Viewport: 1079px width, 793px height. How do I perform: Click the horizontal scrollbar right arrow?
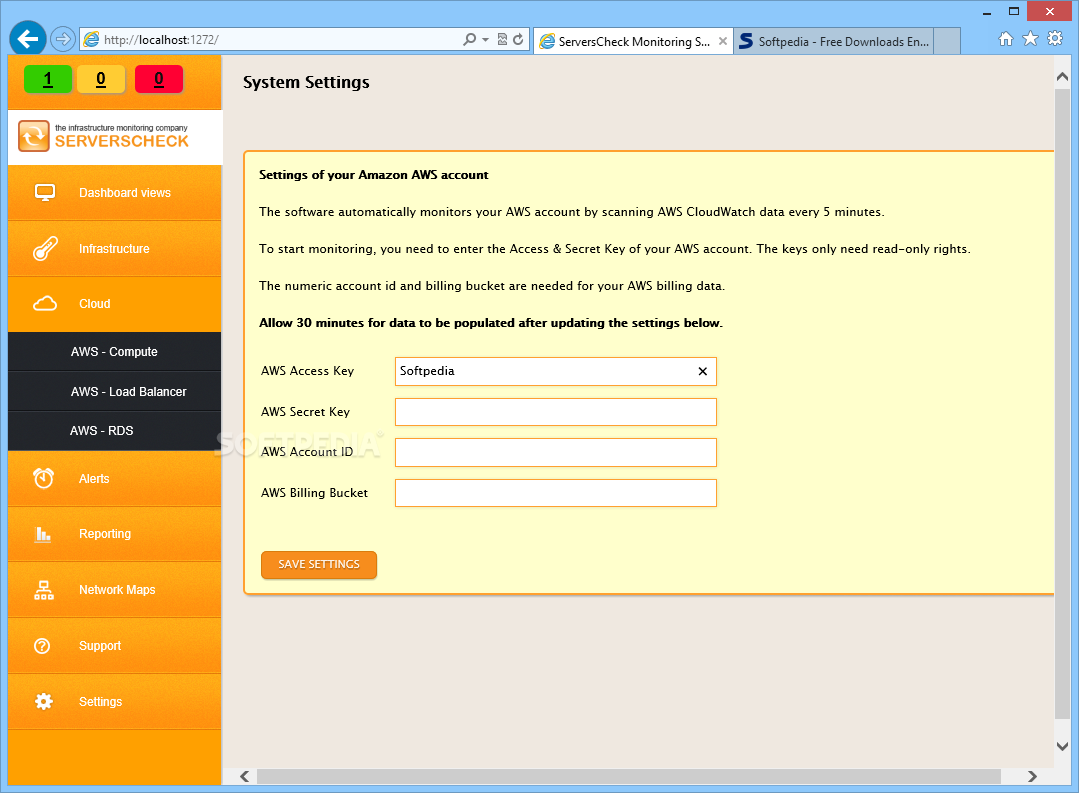coord(1032,776)
